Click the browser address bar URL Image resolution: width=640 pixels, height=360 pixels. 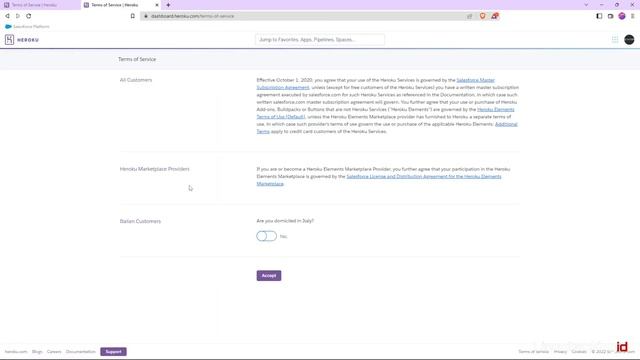click(x=192, y=16)
